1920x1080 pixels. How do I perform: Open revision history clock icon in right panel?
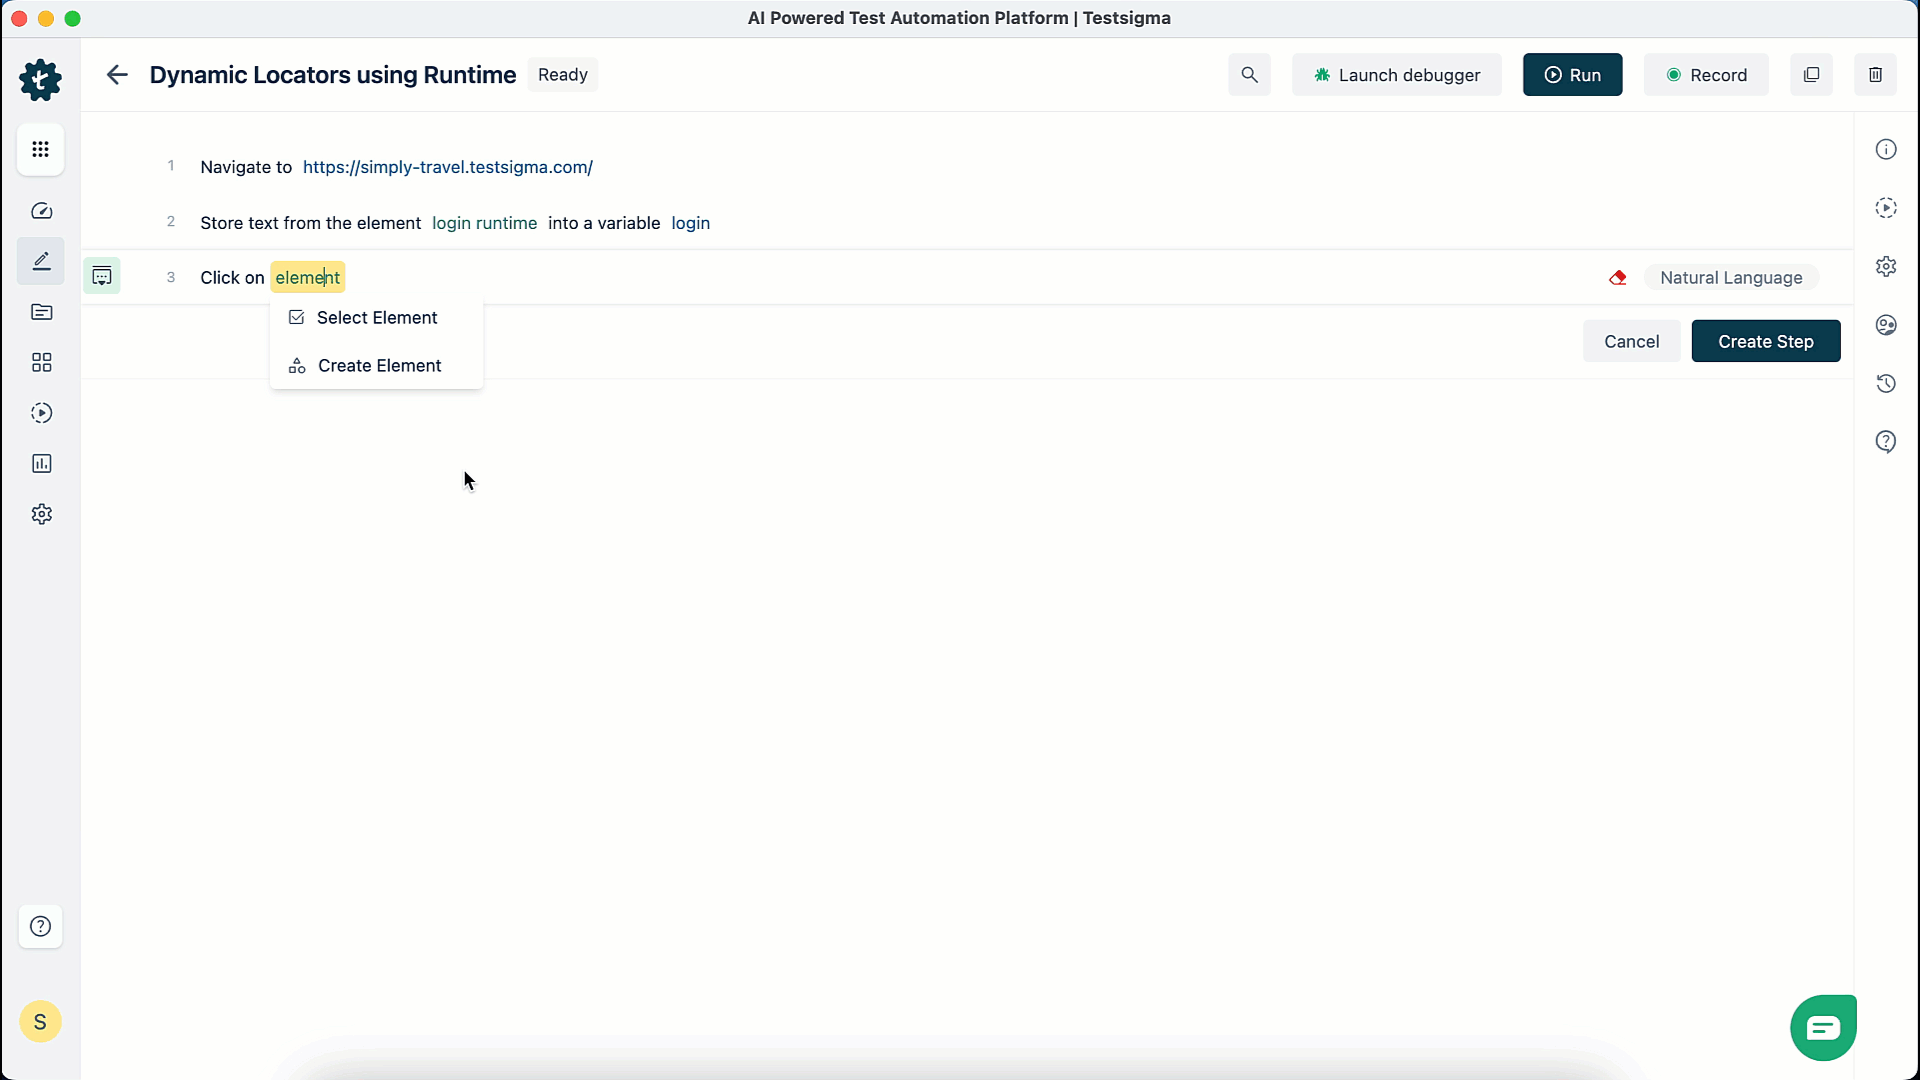click(1887, 383)
